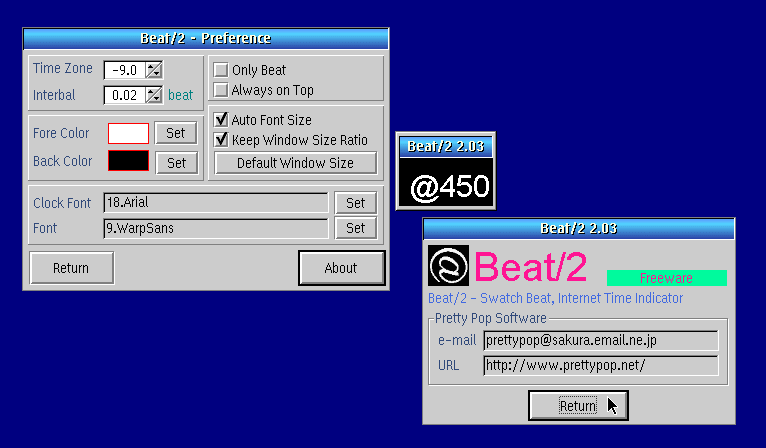Click the Clock Font field showing 18.Arial
Screen dimensions: 766x448
click(216, 202)
